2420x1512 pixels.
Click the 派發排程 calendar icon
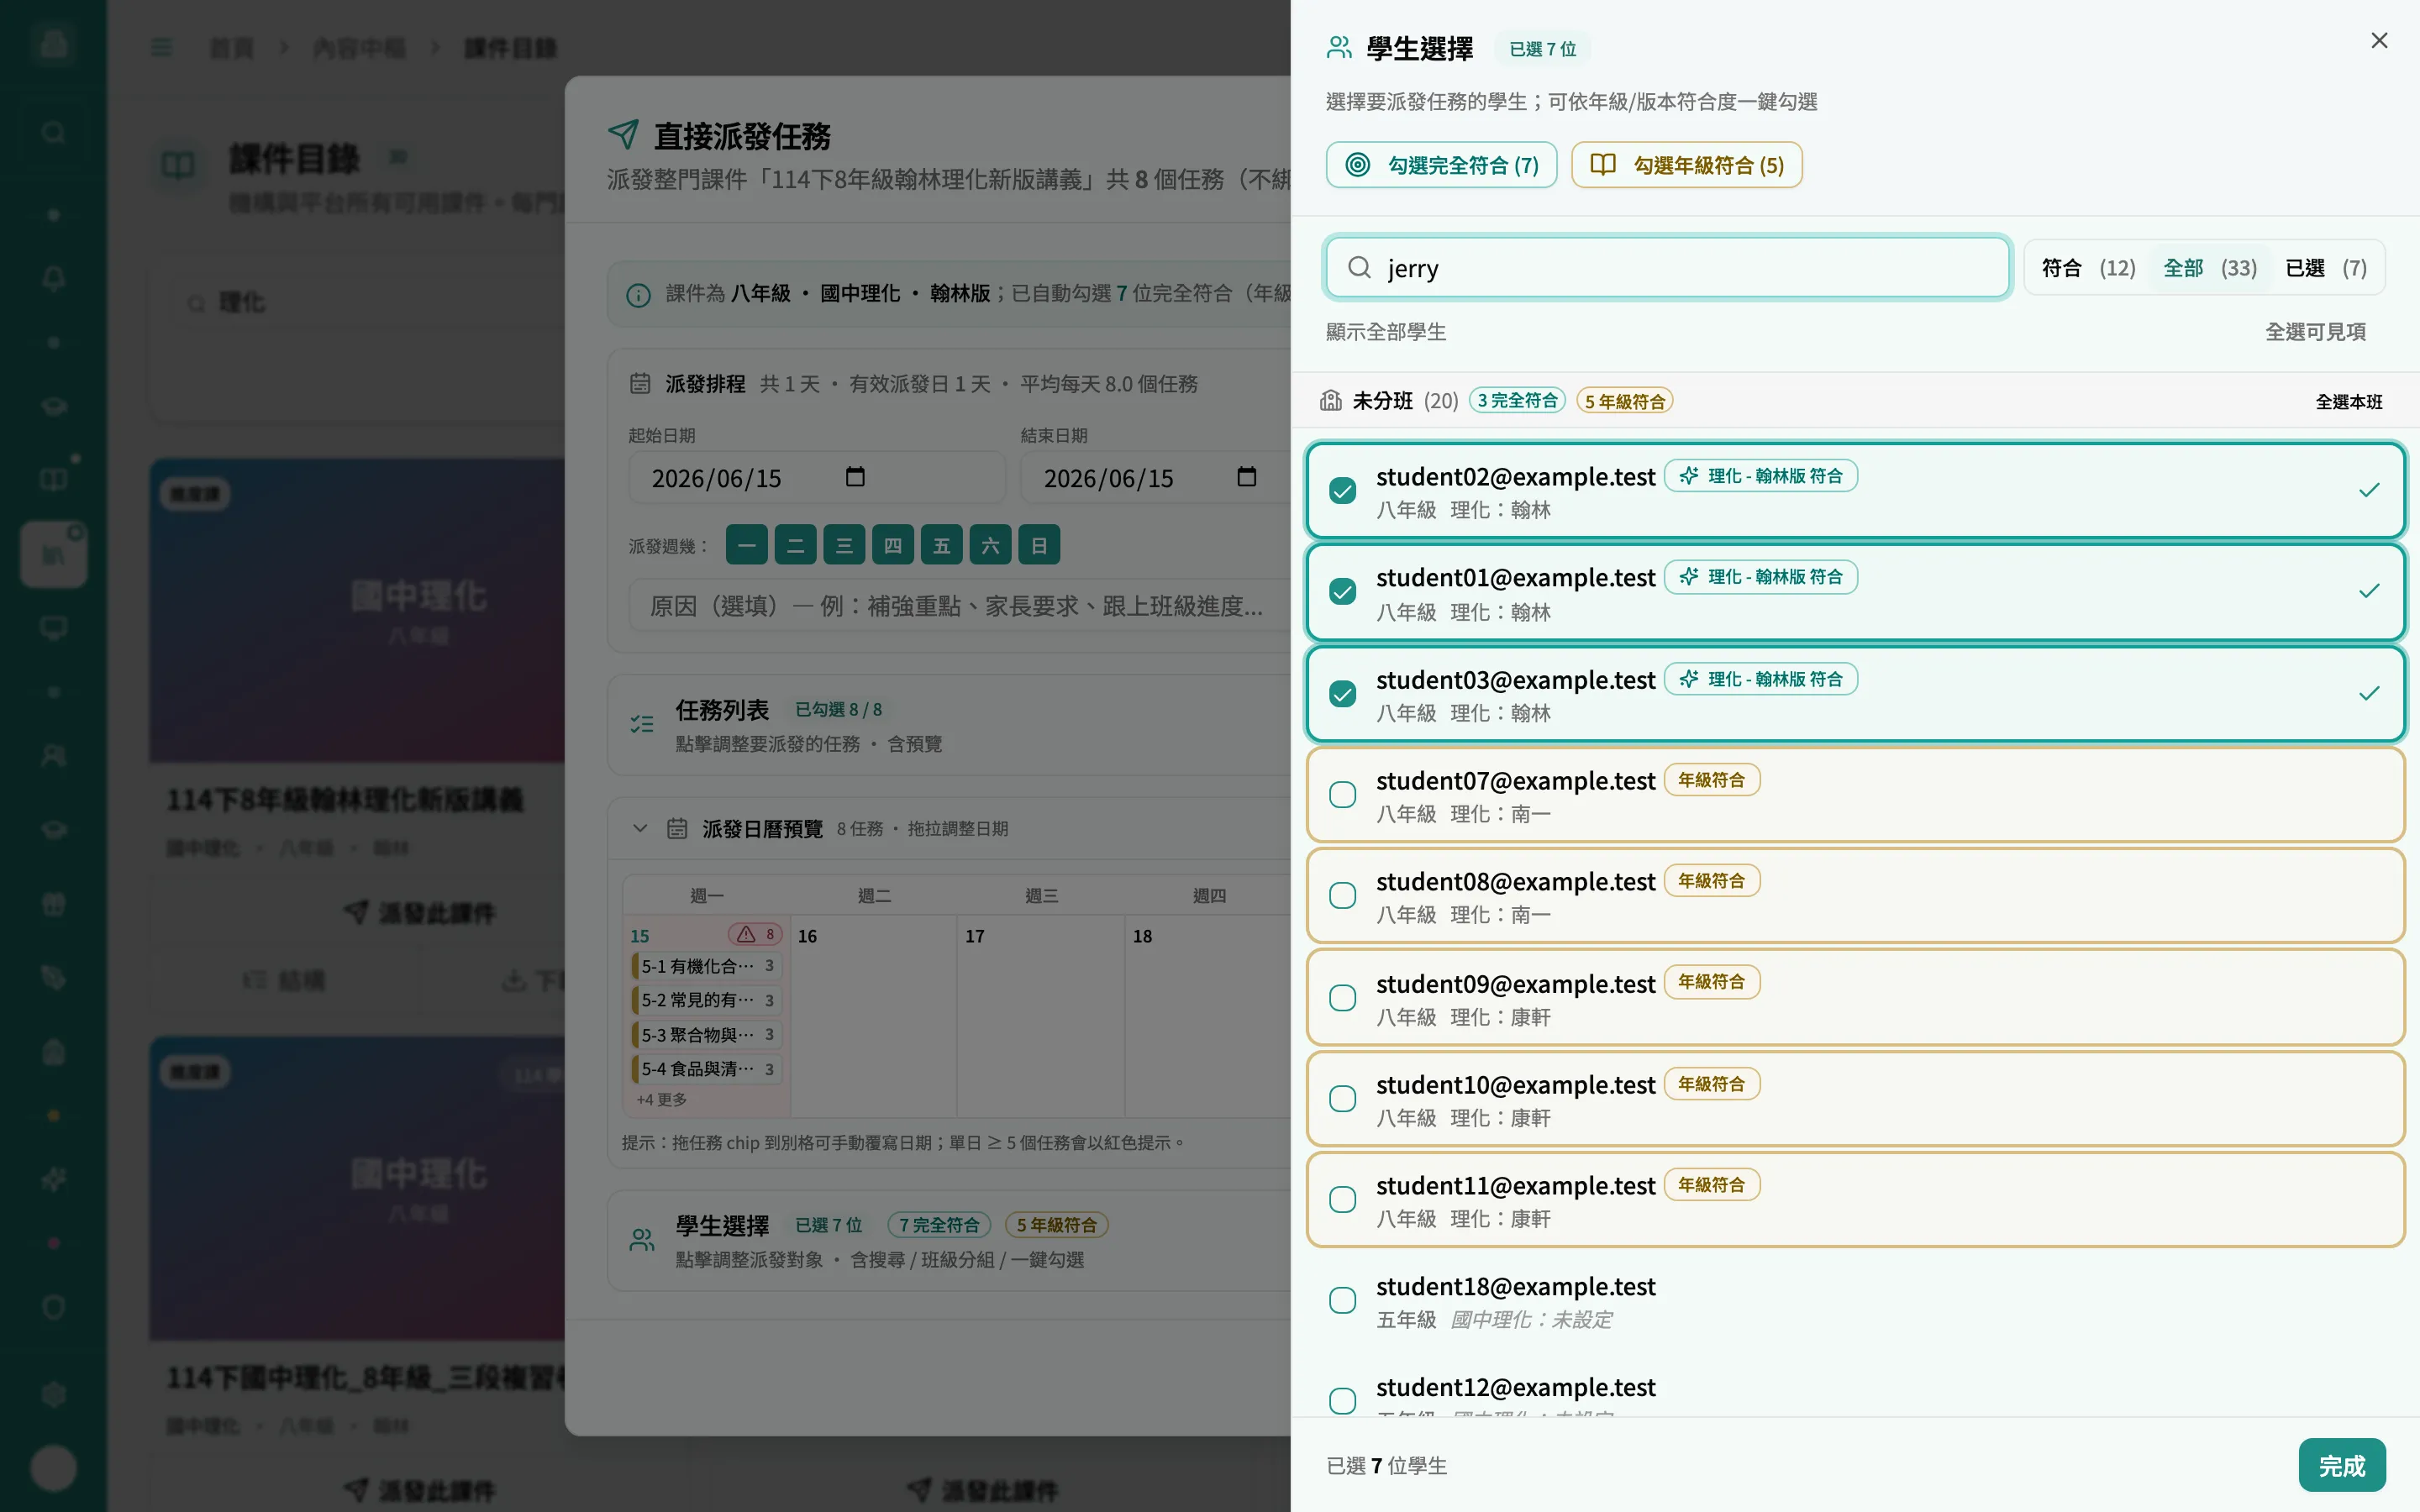pos(640,384)
